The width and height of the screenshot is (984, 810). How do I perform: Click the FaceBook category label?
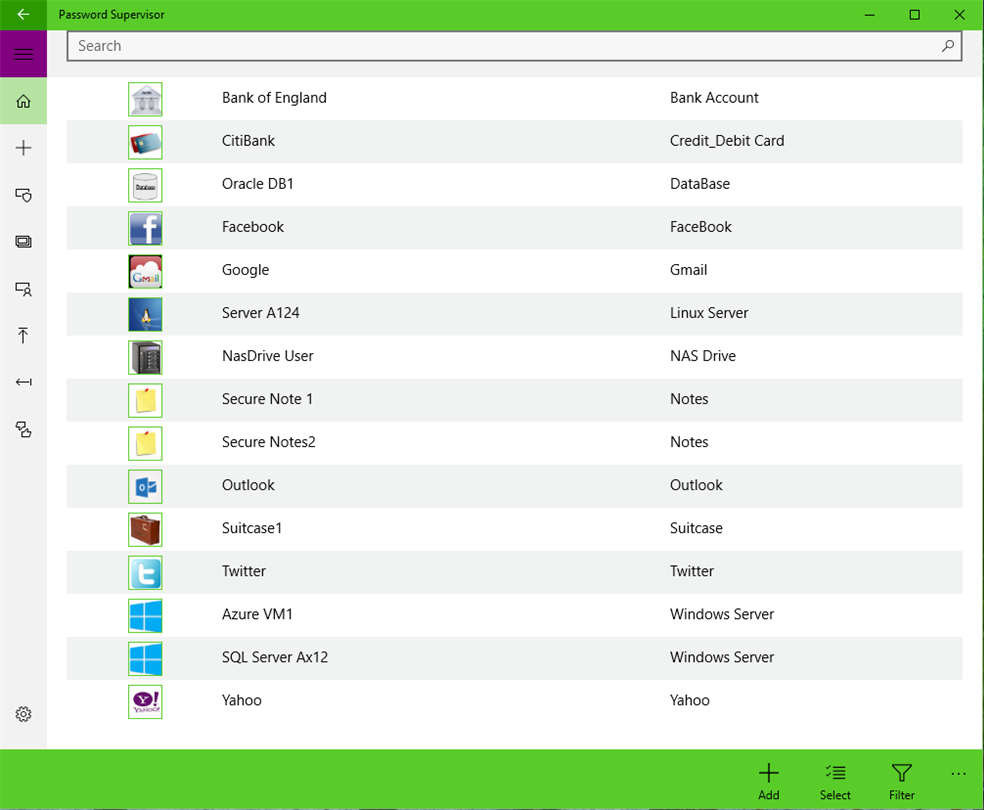[x=700, y=226]
